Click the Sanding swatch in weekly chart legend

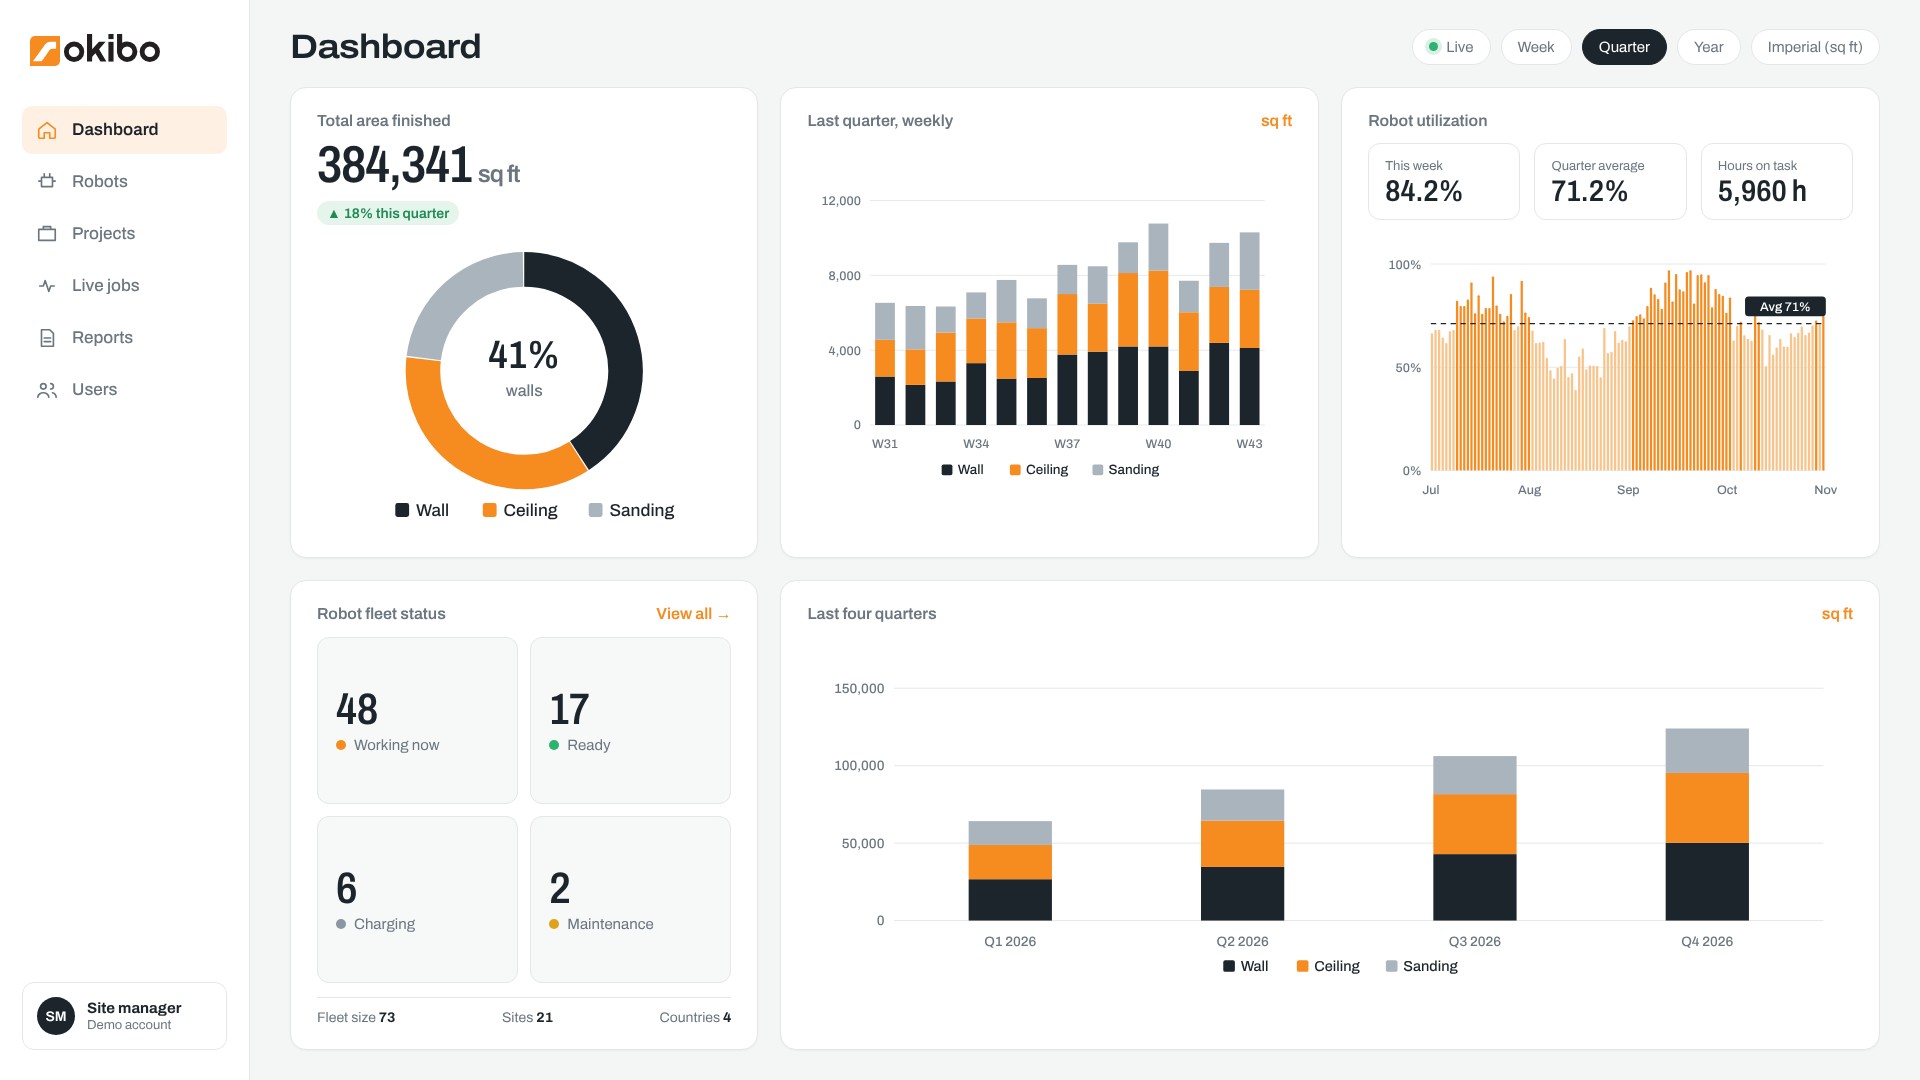(x=1098, y=470)
